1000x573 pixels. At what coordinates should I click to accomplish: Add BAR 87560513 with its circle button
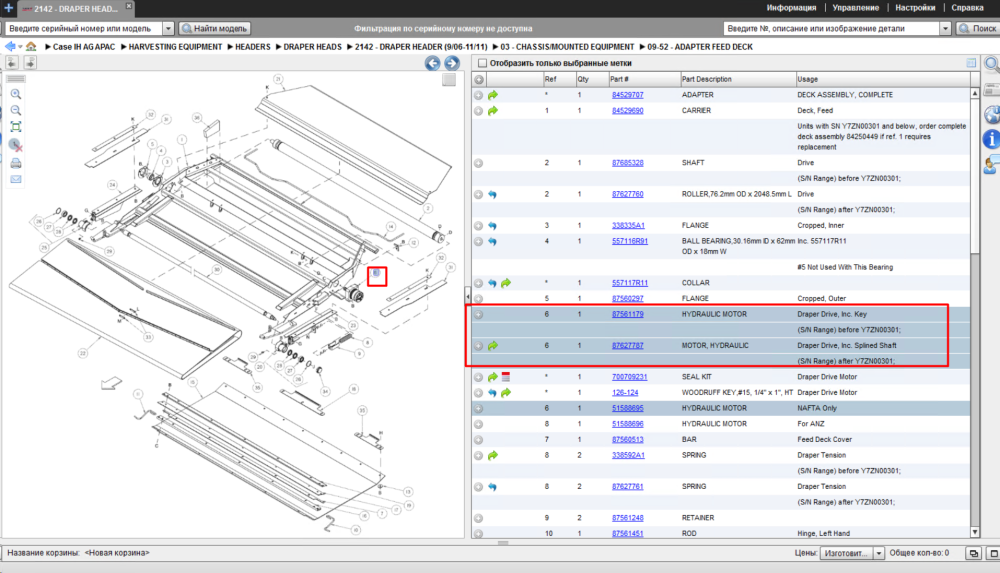point(478,440)
